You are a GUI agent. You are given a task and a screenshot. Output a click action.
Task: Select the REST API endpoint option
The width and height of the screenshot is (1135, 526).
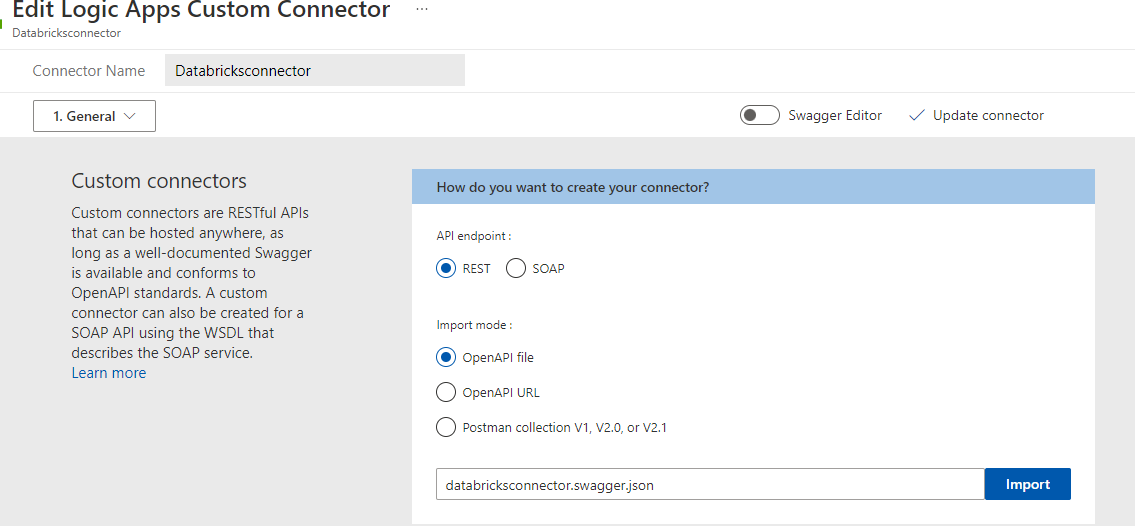pyautogui.click(x=446, y=269)
